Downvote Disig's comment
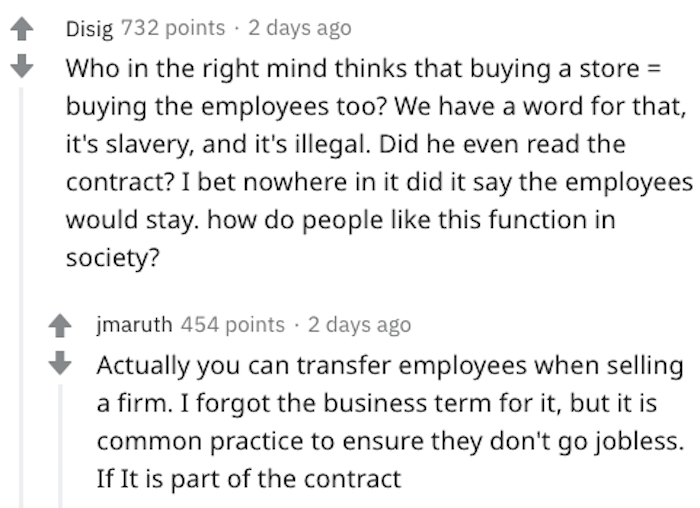The image size is (700, 508). click(21, 69)
